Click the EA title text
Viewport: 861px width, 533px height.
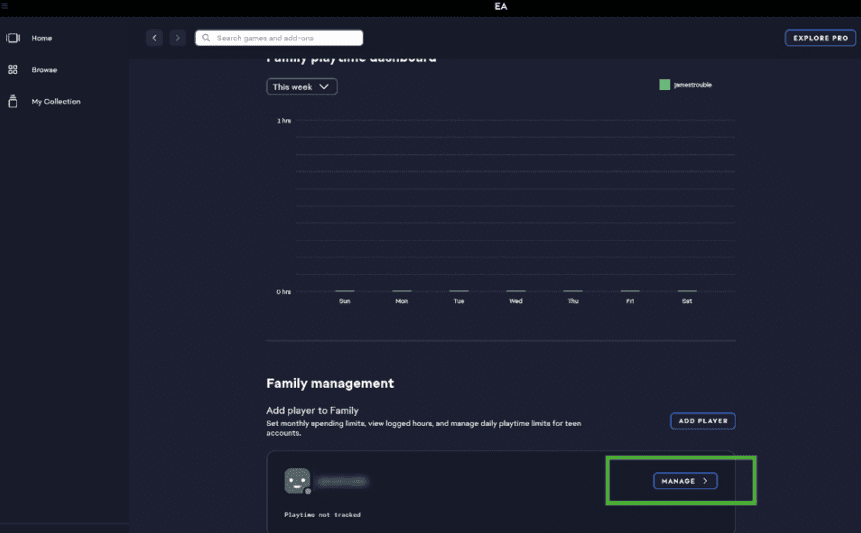coord(501,7)
